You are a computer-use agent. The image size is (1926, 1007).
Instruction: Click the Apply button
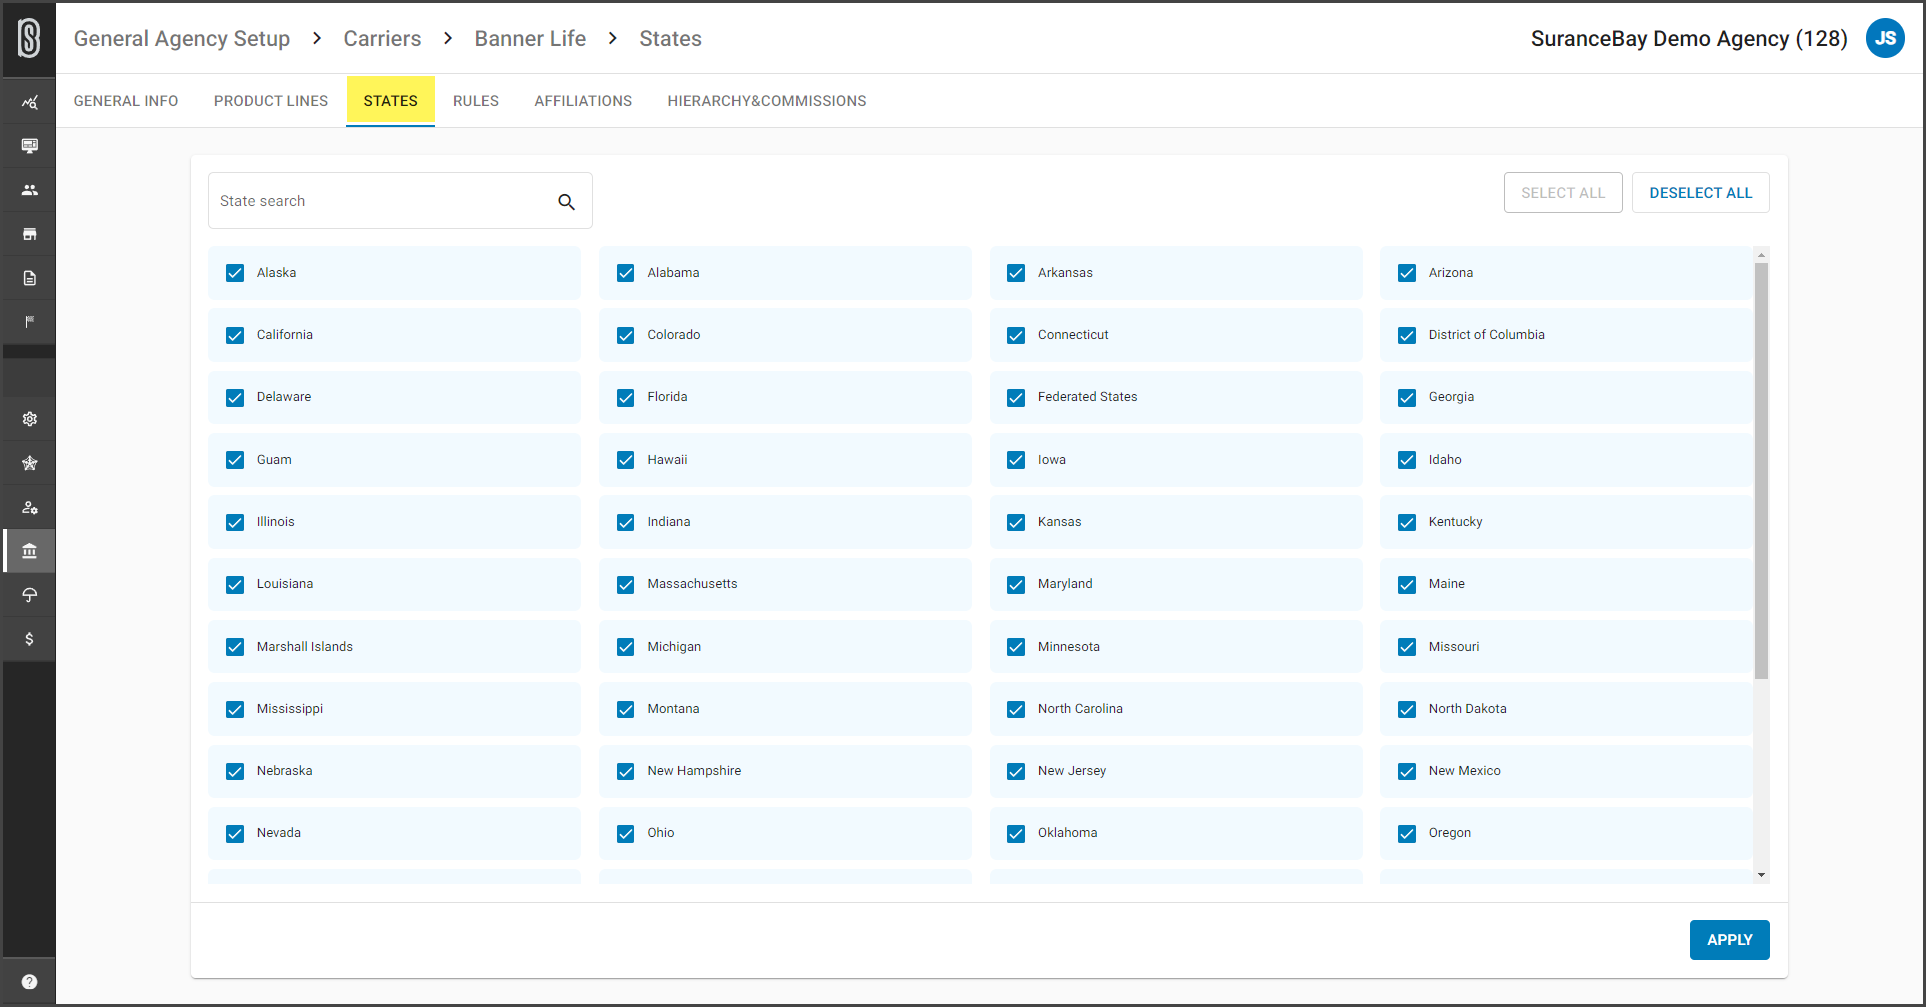tap(1730, 940)
